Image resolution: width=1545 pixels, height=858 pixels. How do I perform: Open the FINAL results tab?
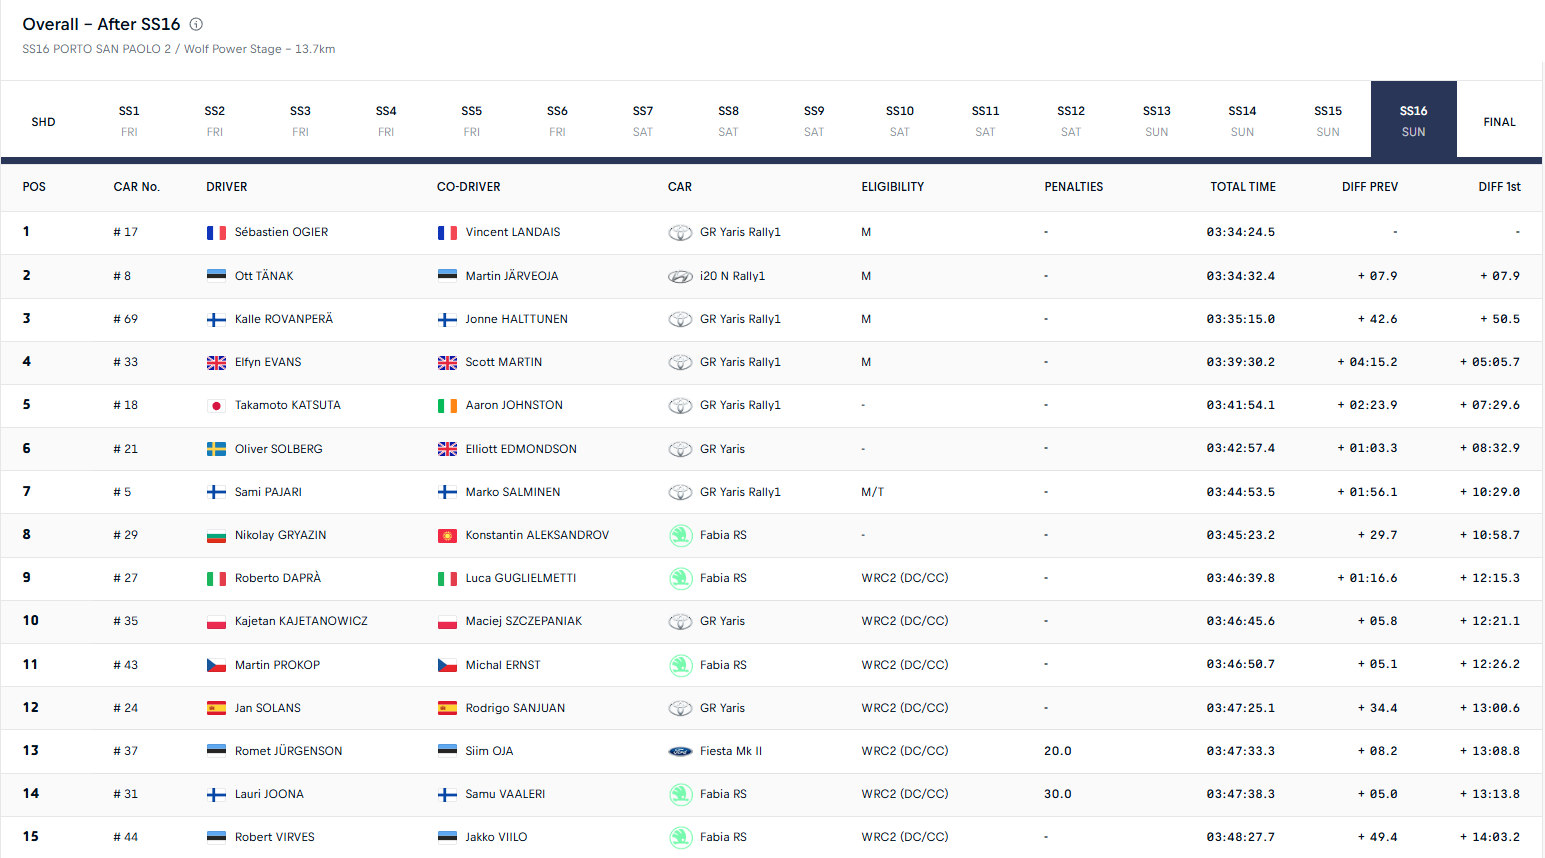pos(1499,121)
